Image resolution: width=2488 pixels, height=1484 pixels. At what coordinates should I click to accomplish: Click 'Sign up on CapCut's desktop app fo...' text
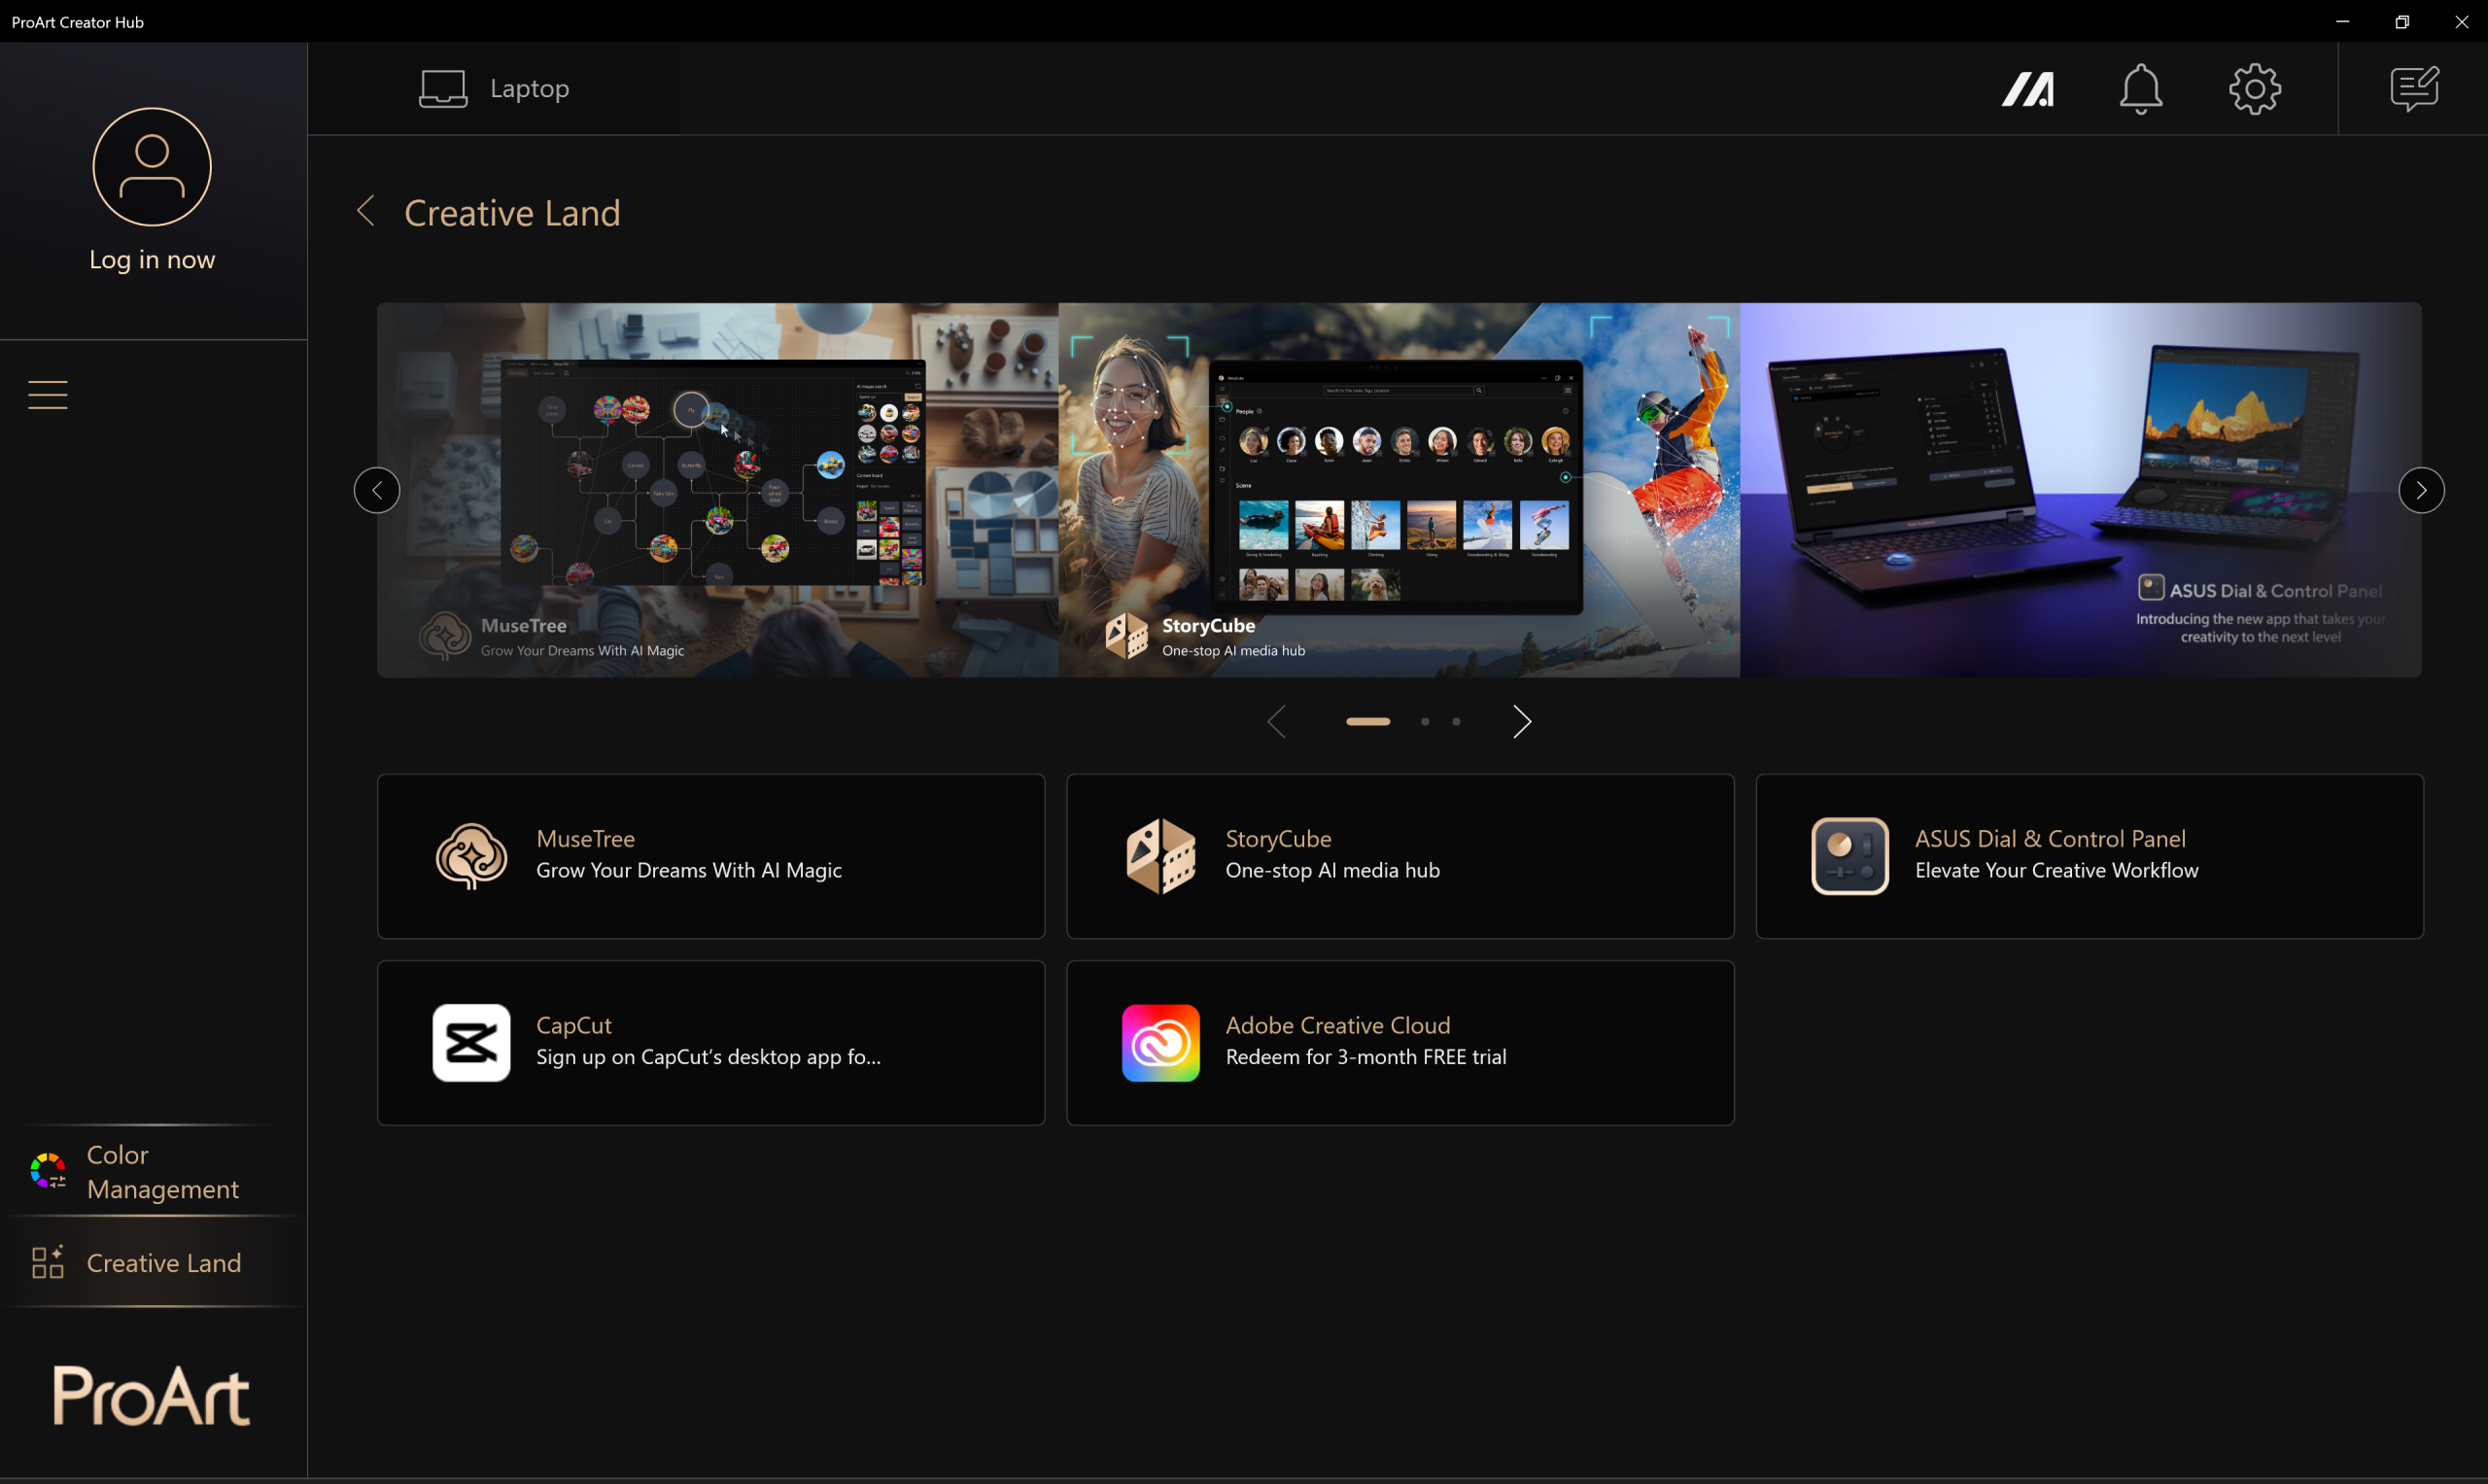(x=708, y=1057)
